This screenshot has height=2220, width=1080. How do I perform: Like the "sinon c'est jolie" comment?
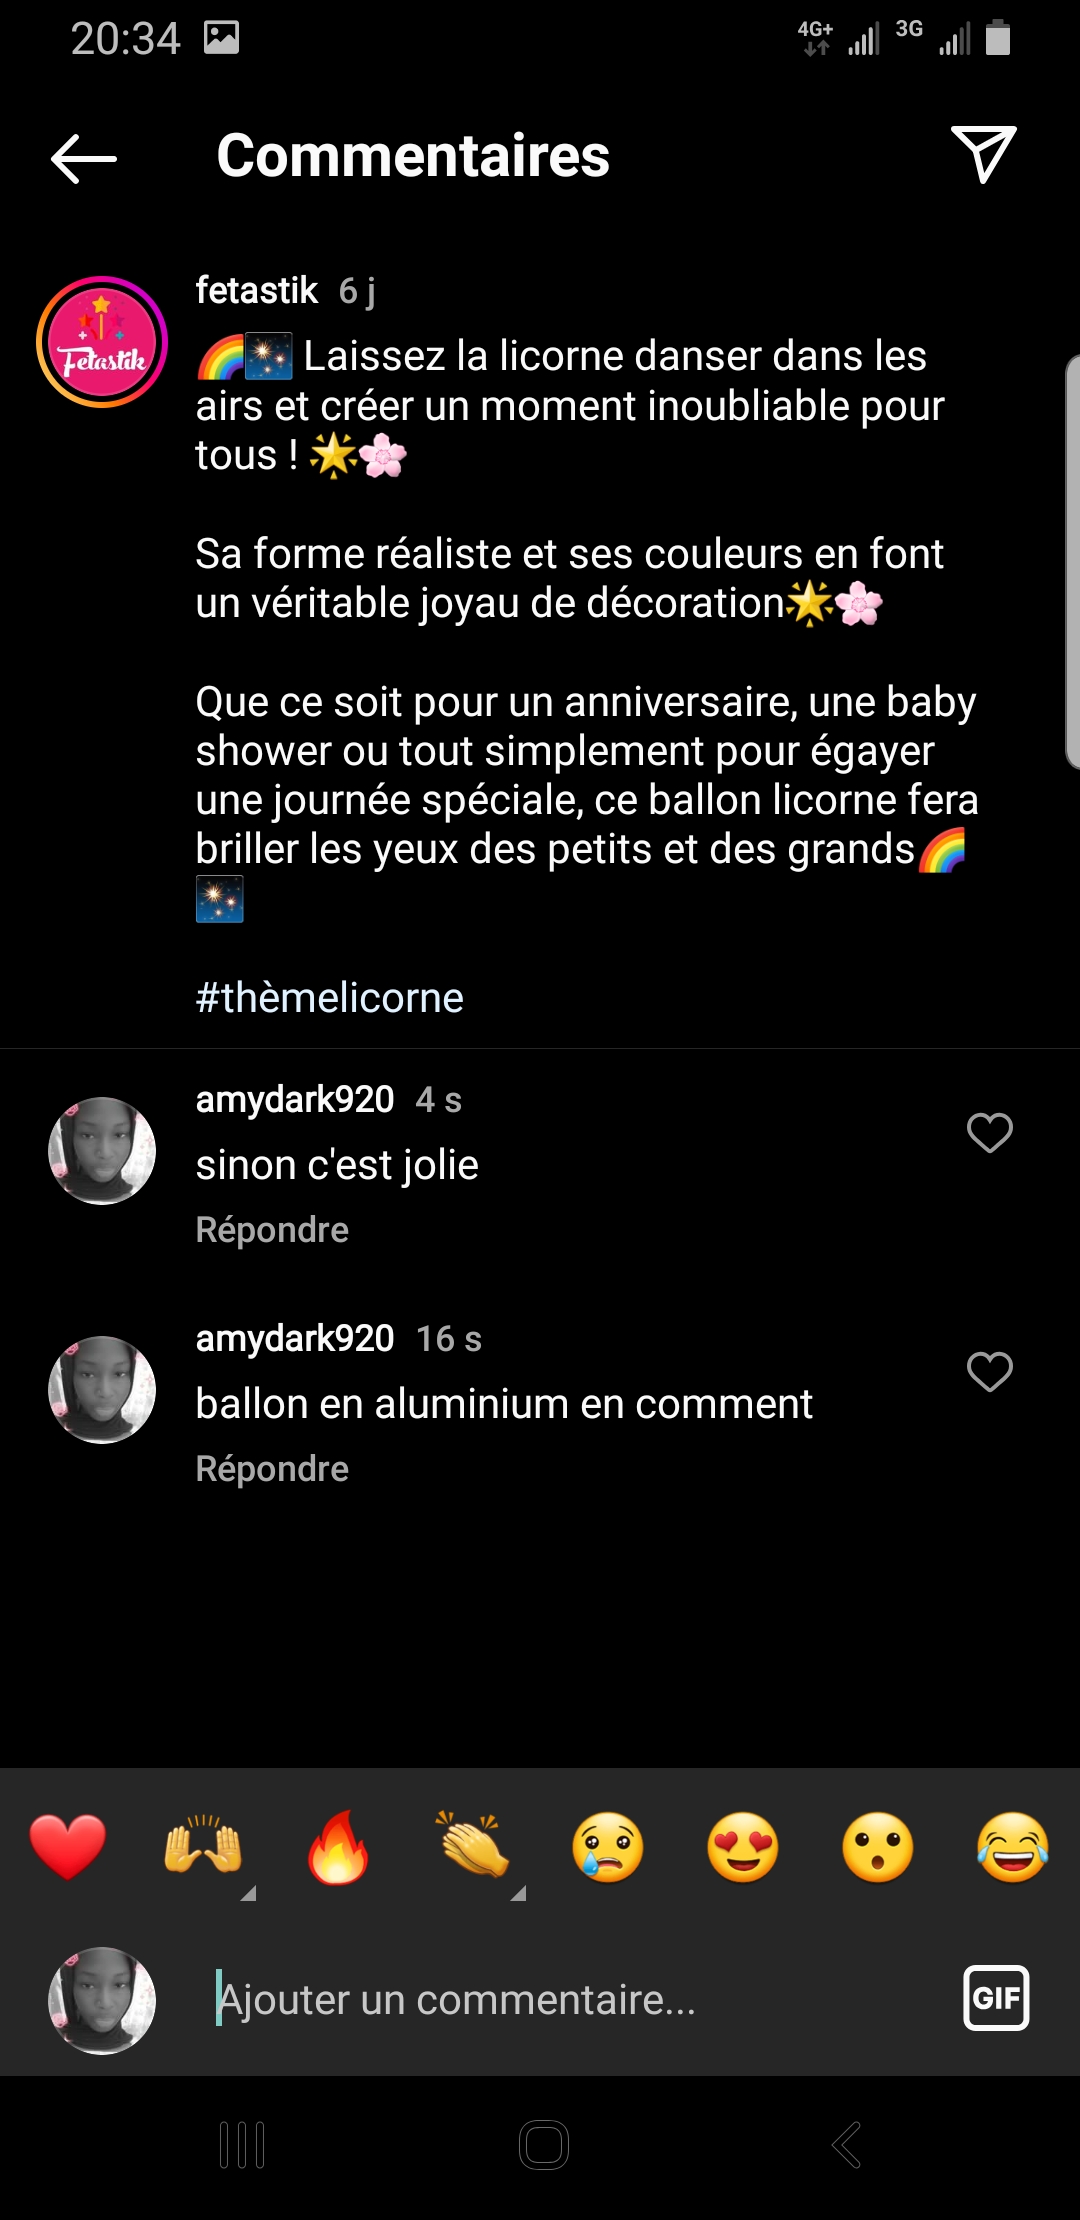coord(989,1133)
